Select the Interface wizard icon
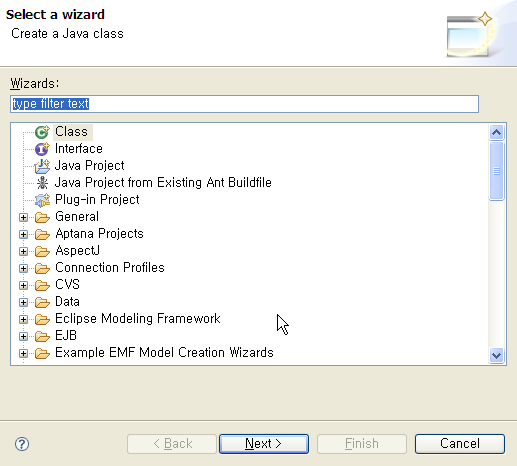The height and width of the screenshot is (466, 517). pyautogui.click(x=42, y=149)
